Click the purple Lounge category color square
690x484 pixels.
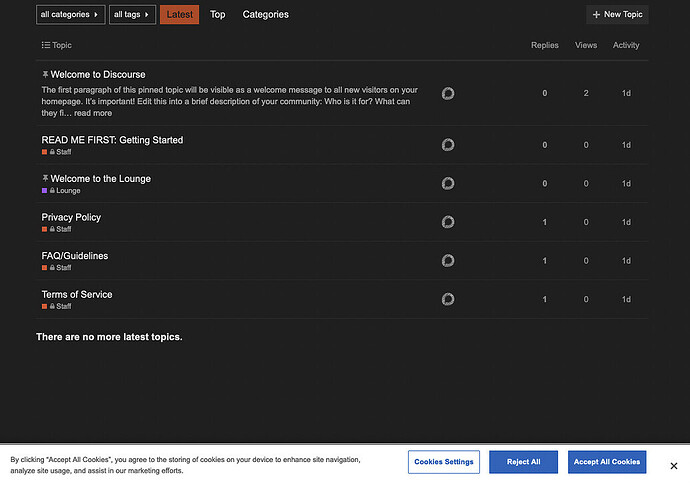click(44, 191)
